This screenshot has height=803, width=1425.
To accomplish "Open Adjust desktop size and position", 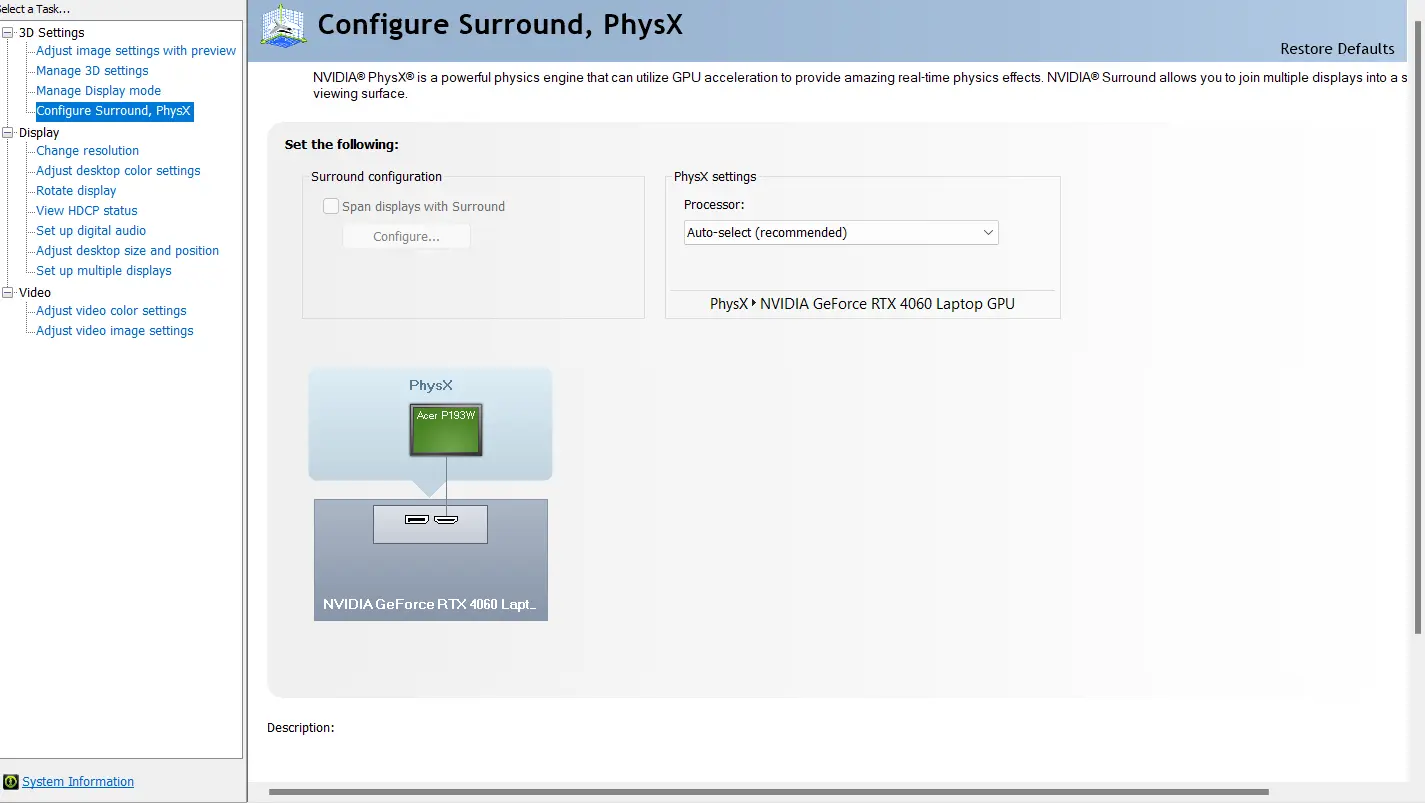I will coord(127,251).
